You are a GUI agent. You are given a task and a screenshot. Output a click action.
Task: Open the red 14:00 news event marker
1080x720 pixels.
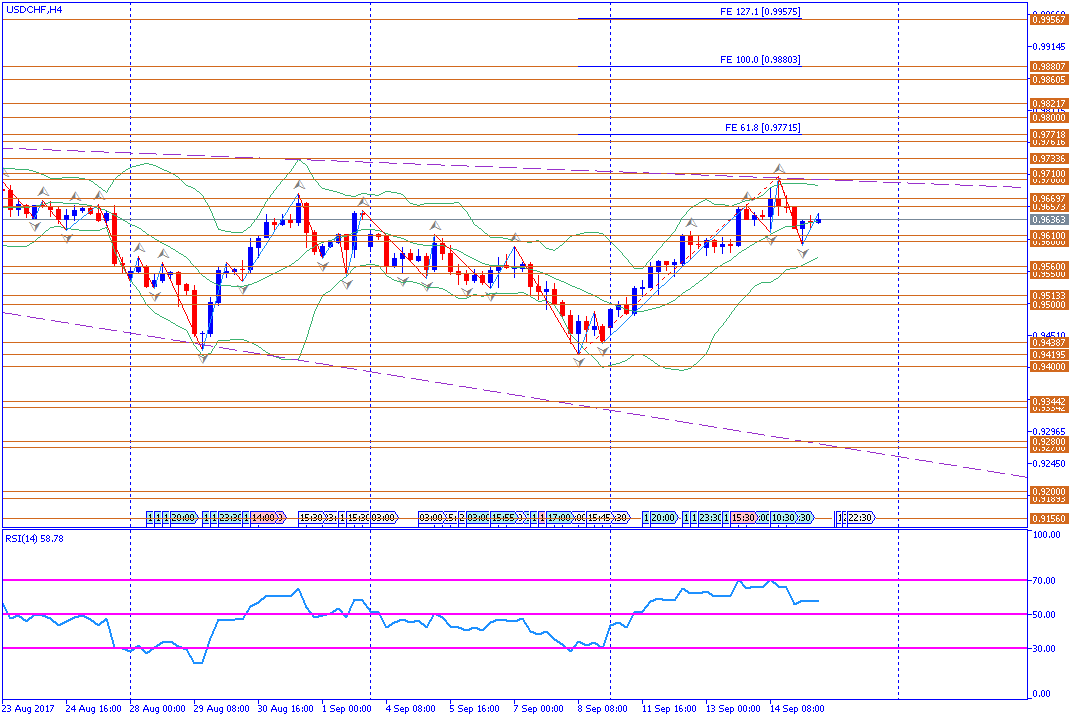(266, 517)
